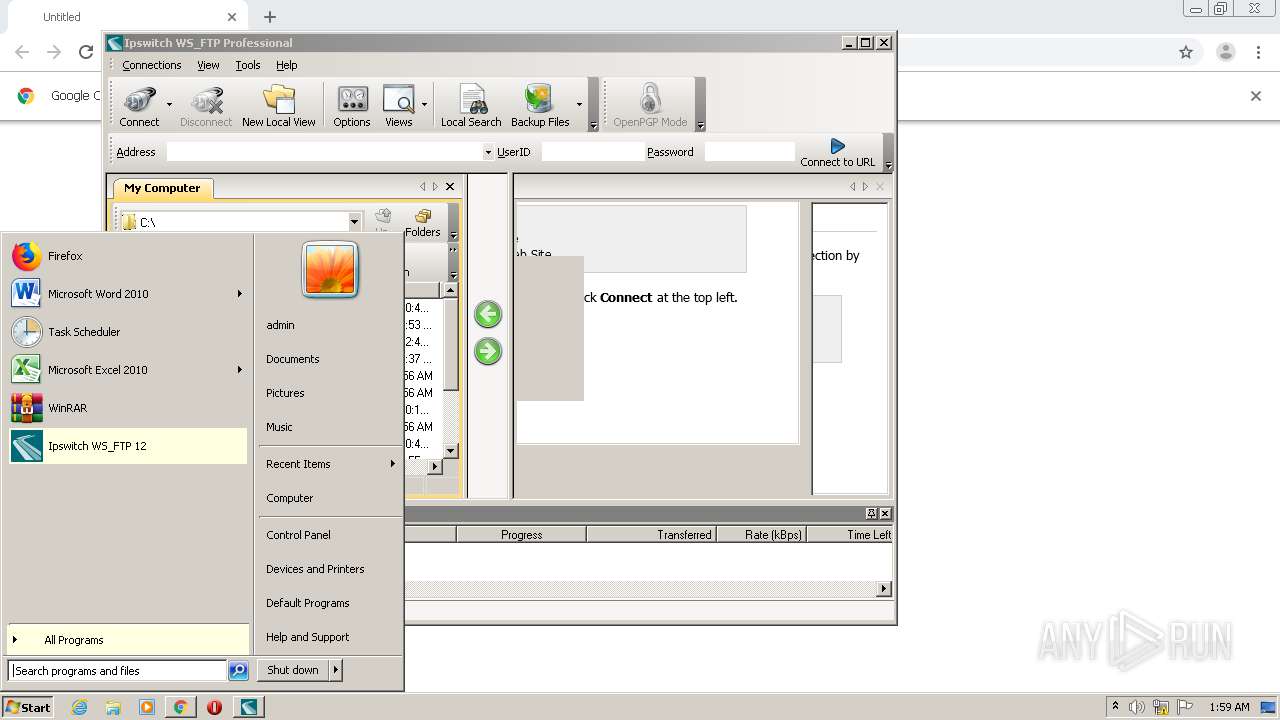This screenshot has height=720, width=1280.
Task: Select the My Computer tab
Action: click(x=162, y=188)
